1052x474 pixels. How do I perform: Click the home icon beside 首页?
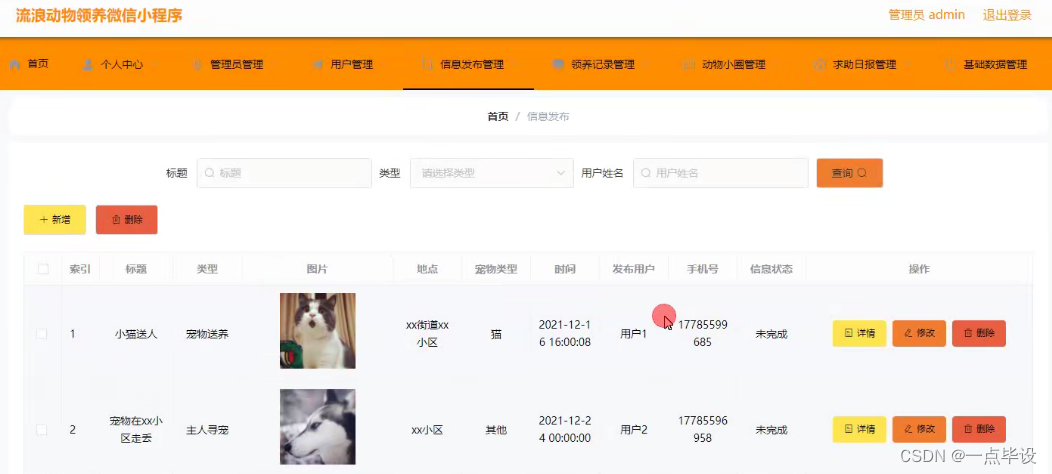tap(15, 64)
